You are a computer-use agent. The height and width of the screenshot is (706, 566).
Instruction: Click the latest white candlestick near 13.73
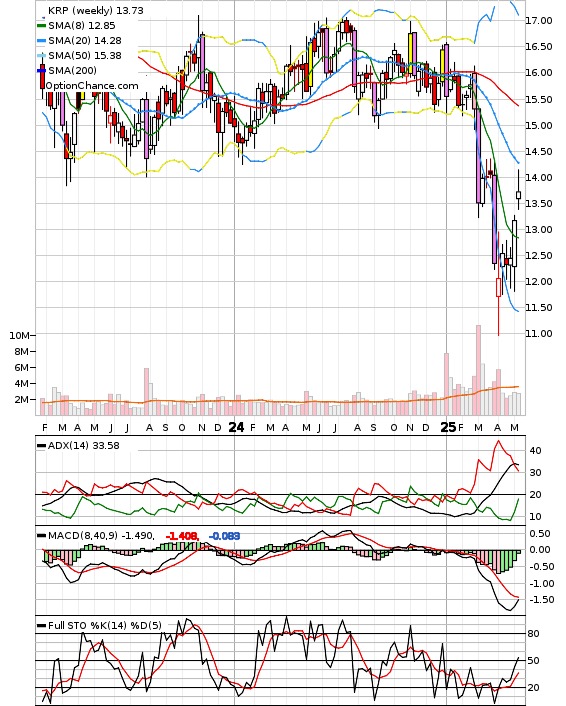coord(519,195)
